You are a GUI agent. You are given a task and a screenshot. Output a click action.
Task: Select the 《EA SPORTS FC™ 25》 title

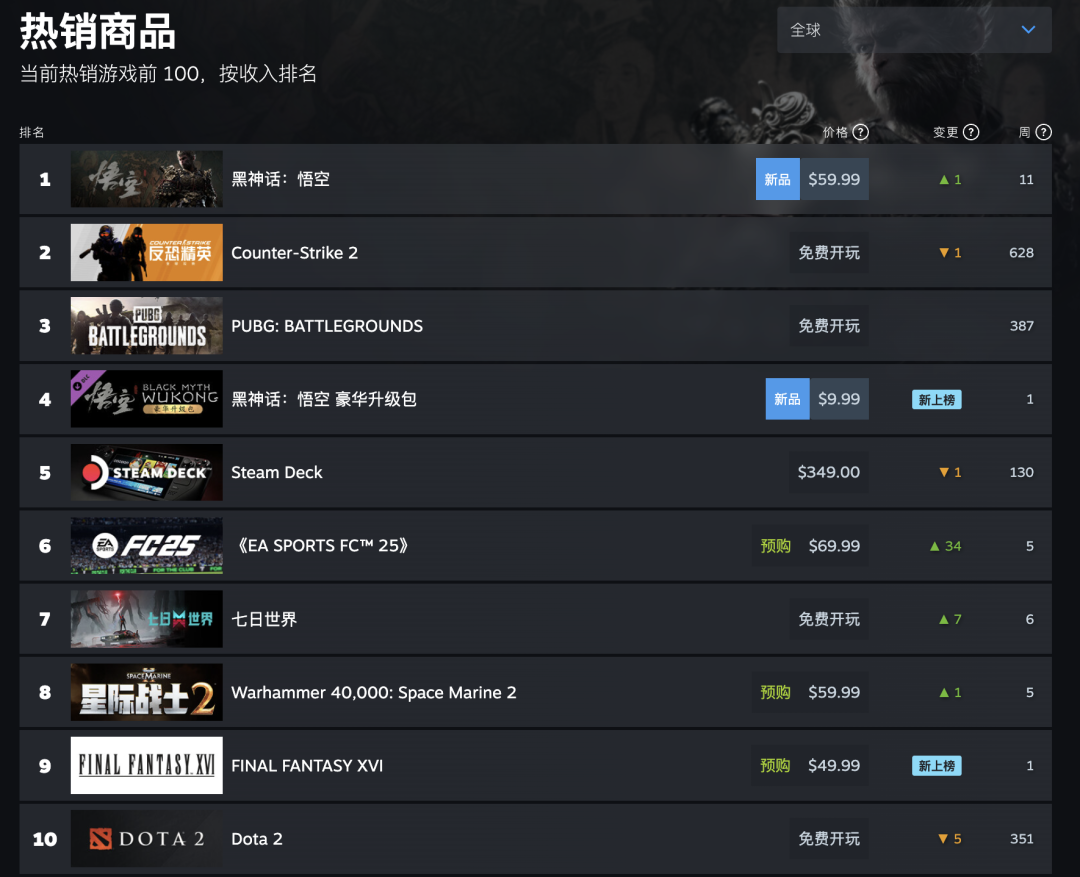click(x=323, y=546)
